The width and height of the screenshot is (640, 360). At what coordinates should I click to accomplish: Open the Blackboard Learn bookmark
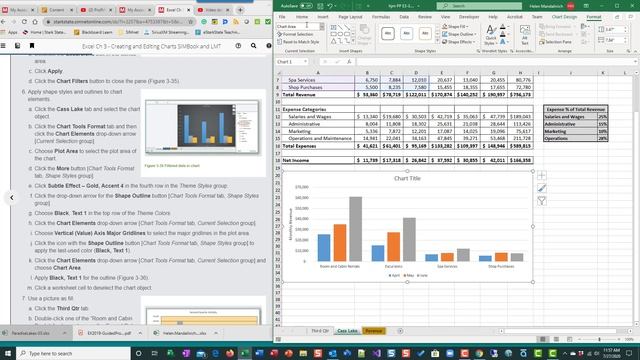tap(93, 32)
